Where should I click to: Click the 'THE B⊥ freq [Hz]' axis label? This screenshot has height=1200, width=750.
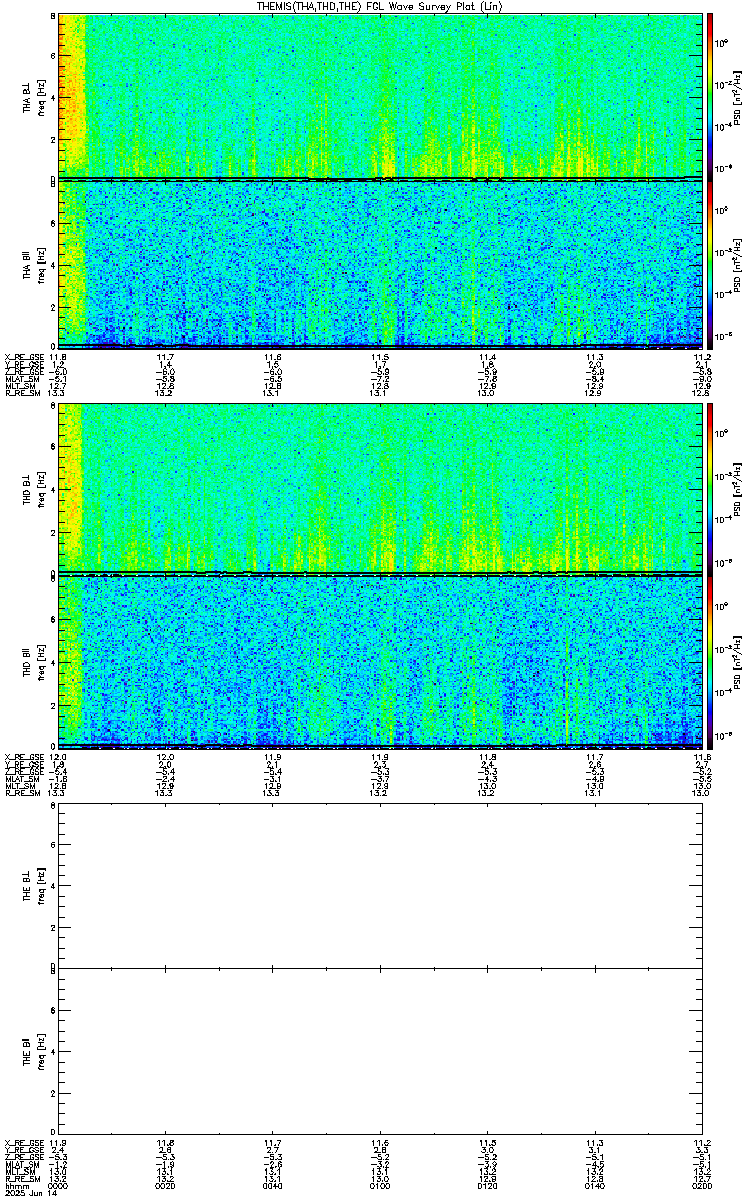(33, 885)
